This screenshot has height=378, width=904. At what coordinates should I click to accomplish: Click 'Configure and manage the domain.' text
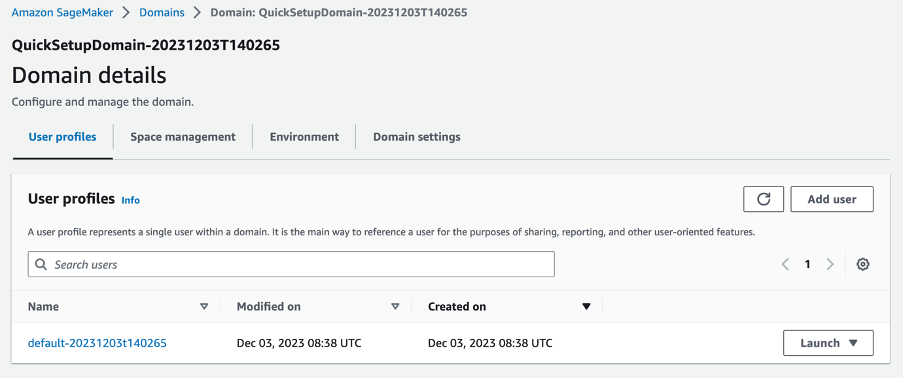point(103,103)
